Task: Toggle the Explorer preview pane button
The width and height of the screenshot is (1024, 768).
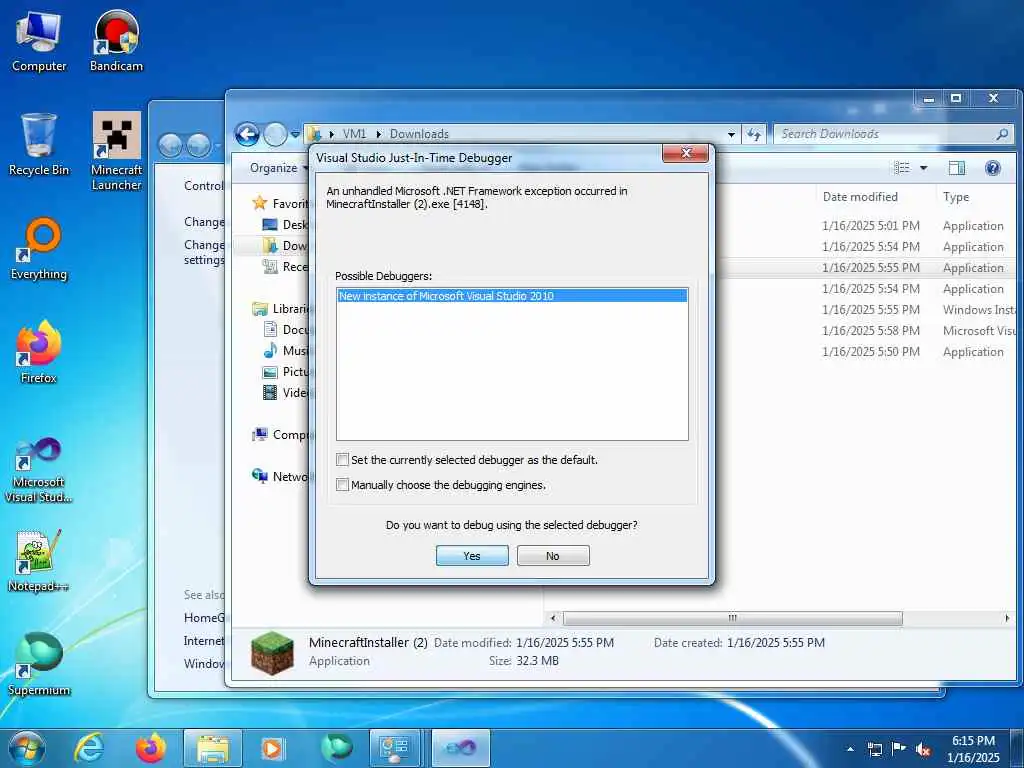Action: [x=957, y=168]
